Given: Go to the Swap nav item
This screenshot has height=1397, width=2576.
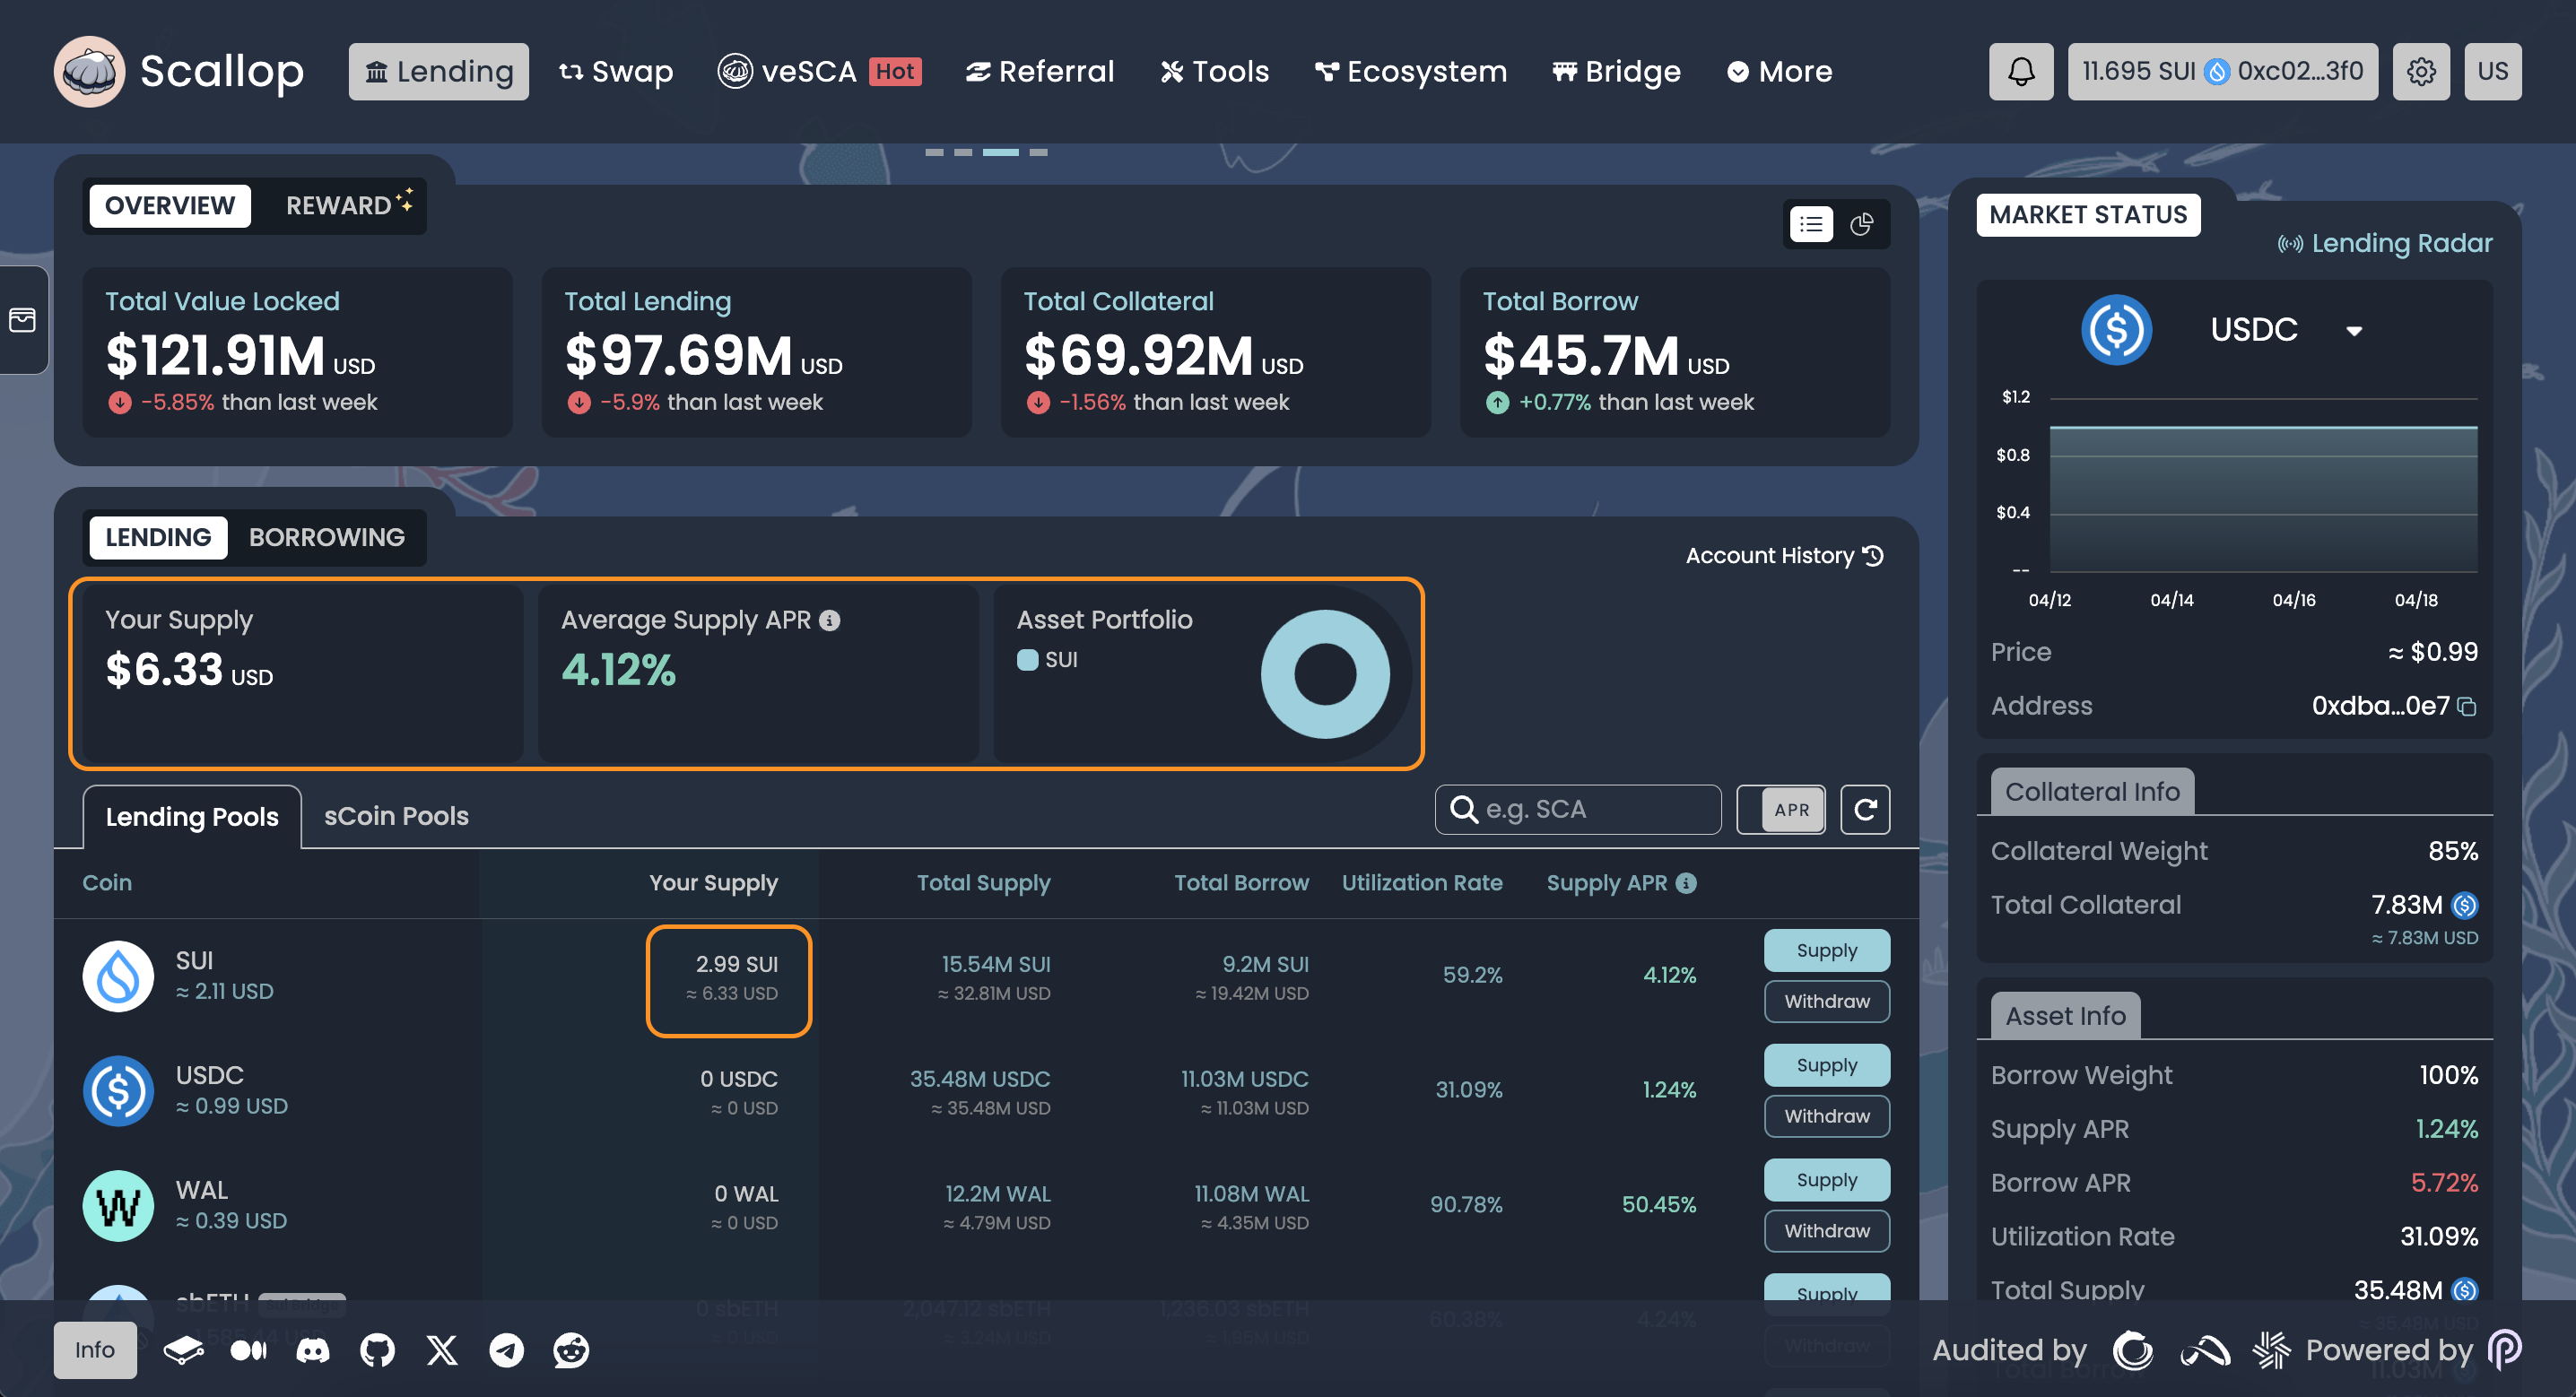Looking at the screenshot, I should [x=616, y=71].
